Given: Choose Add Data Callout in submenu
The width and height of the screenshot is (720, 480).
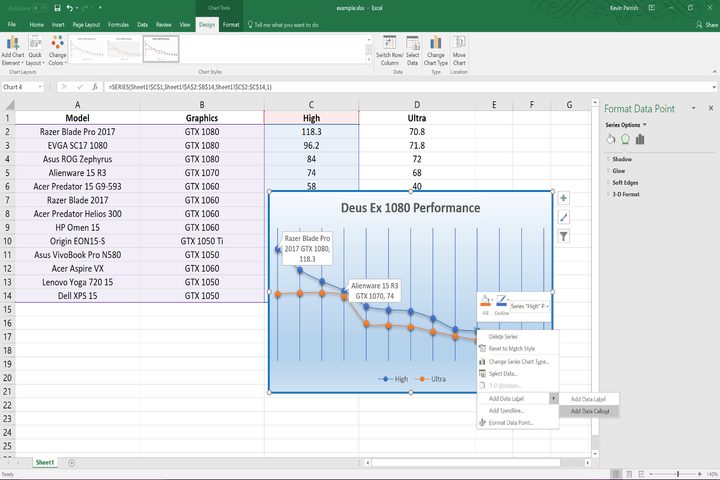Looking at the screenshot, I should click(590, 411).
